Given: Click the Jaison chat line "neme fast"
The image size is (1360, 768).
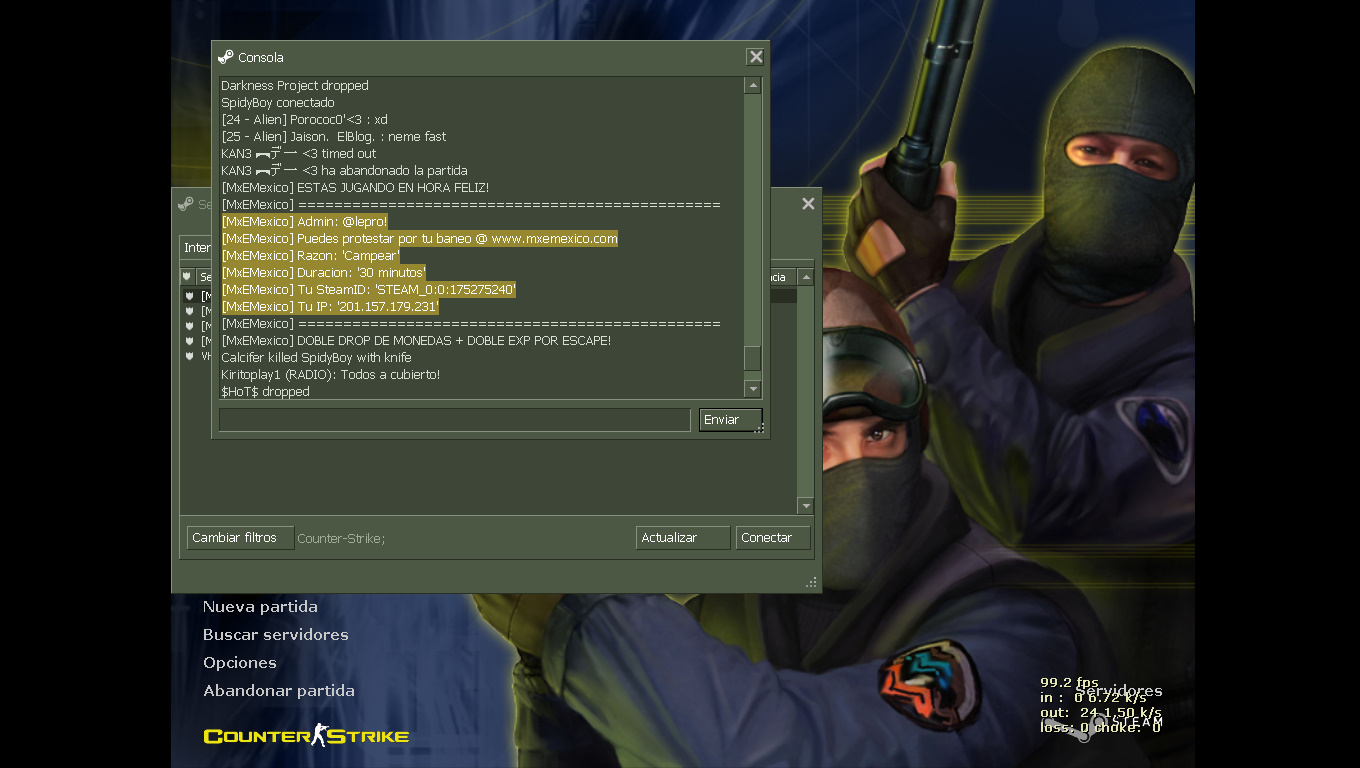Looking at the screenshot, I should pyautogui.click(x=334, y=137).
